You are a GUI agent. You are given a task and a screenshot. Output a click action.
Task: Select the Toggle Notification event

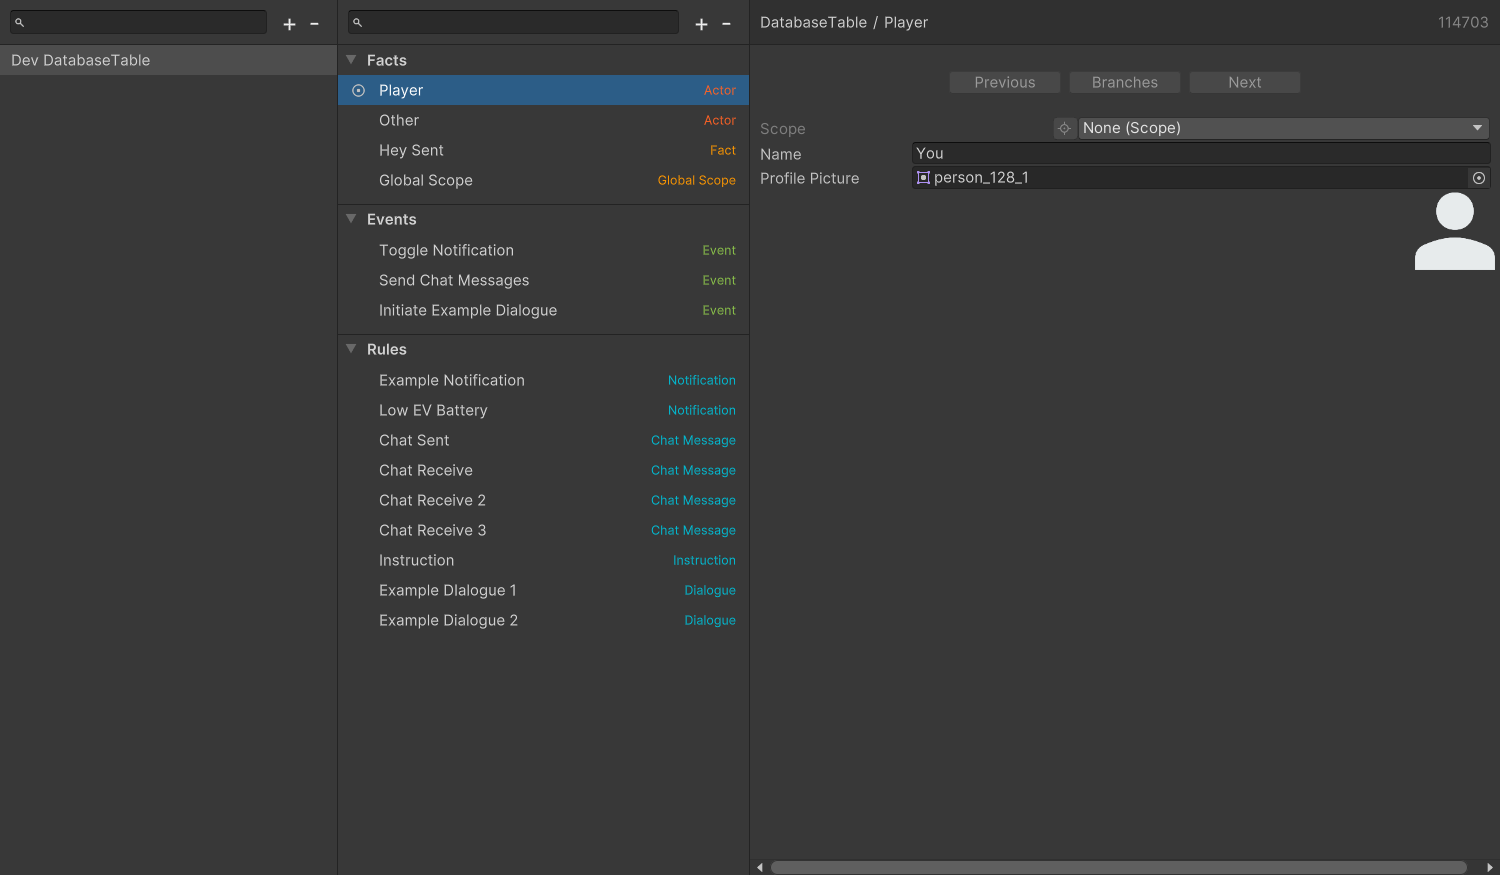tap(543, 250)
